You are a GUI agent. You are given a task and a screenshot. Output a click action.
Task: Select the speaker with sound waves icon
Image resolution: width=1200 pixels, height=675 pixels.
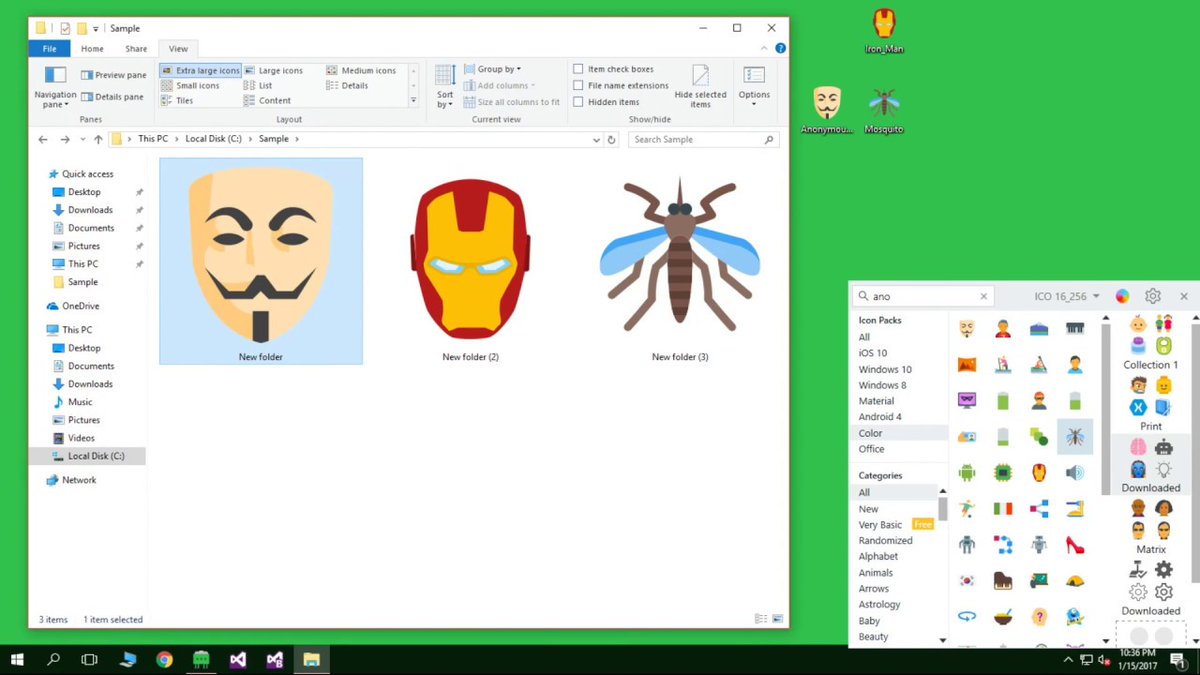1075,472
